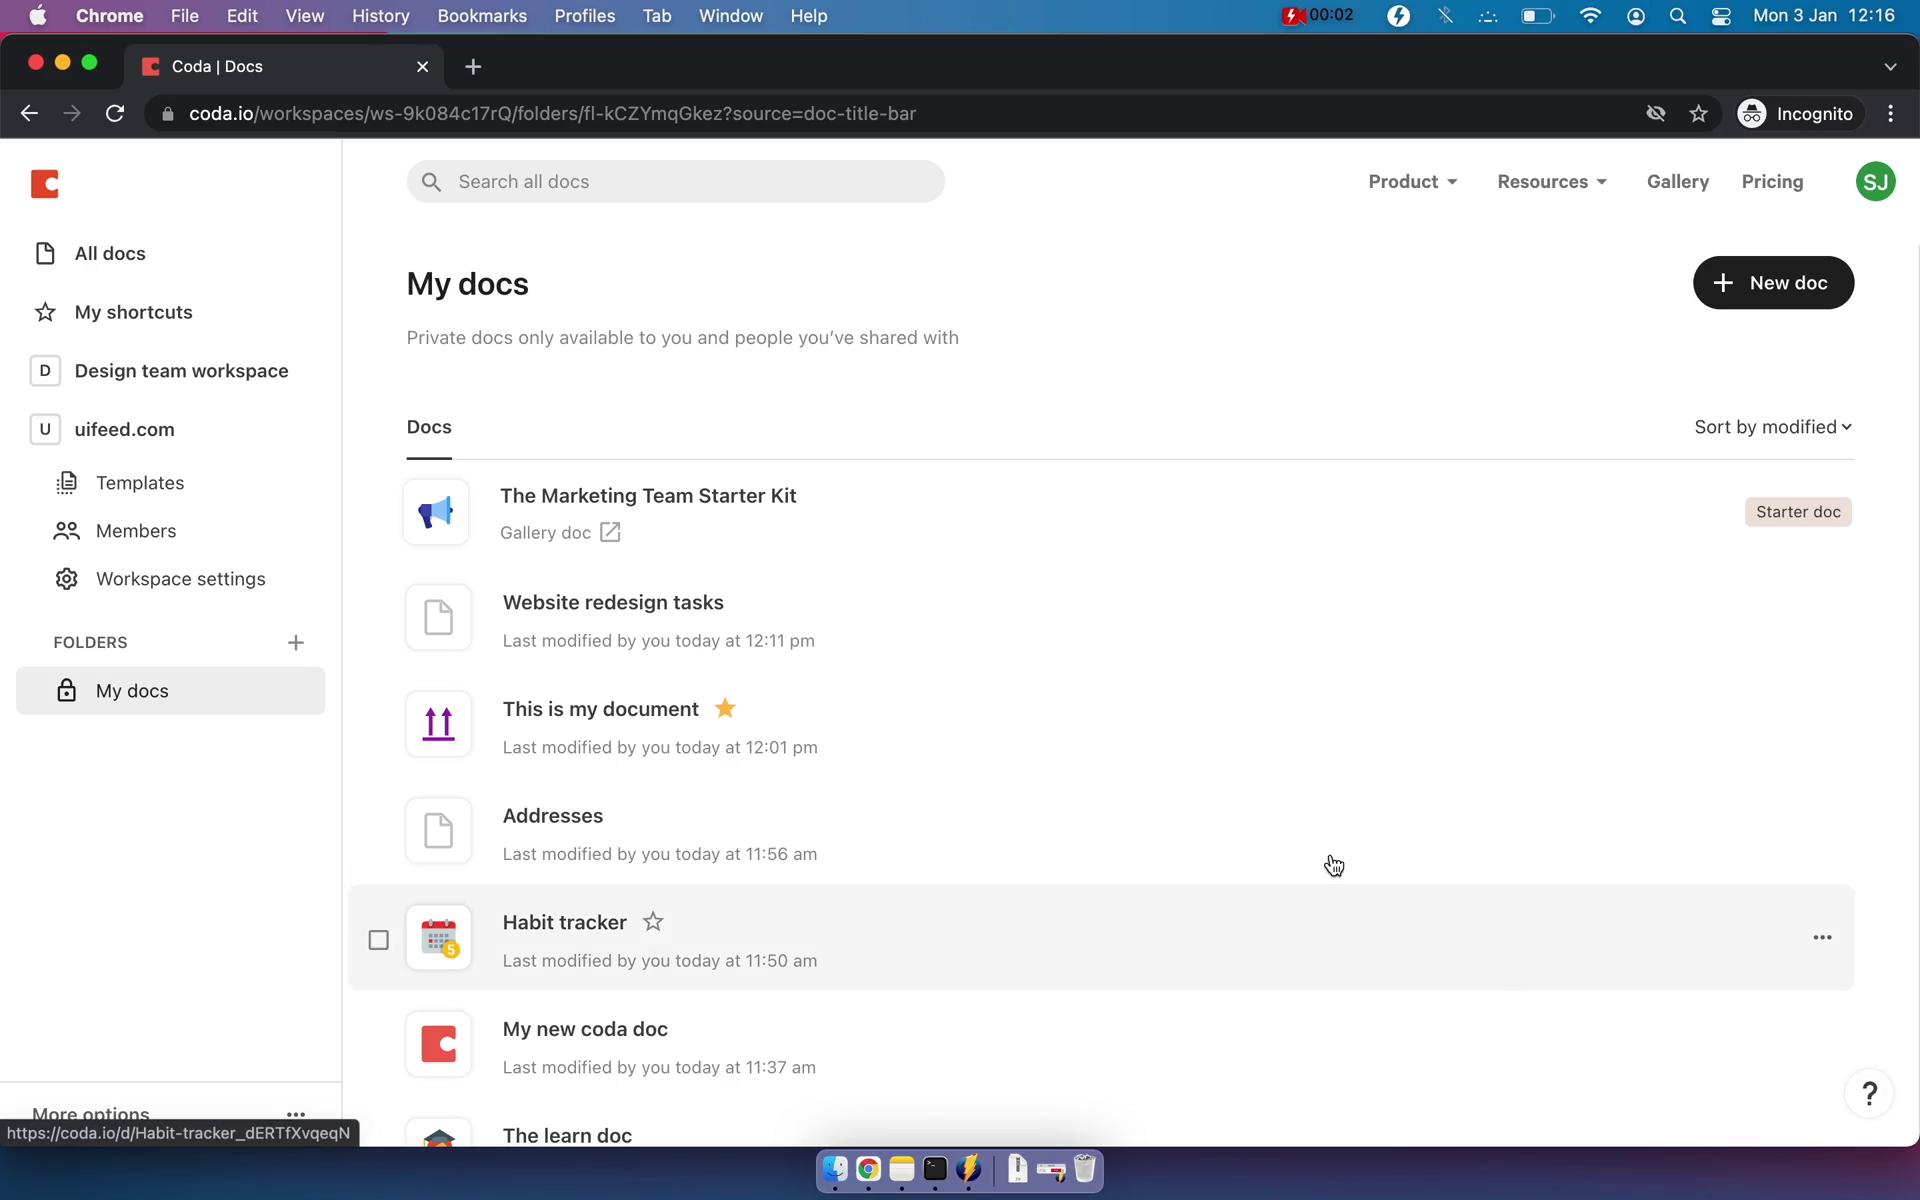Select My docs folder
This screenshot has width=1920, height=1200.
tap(171, 691)
